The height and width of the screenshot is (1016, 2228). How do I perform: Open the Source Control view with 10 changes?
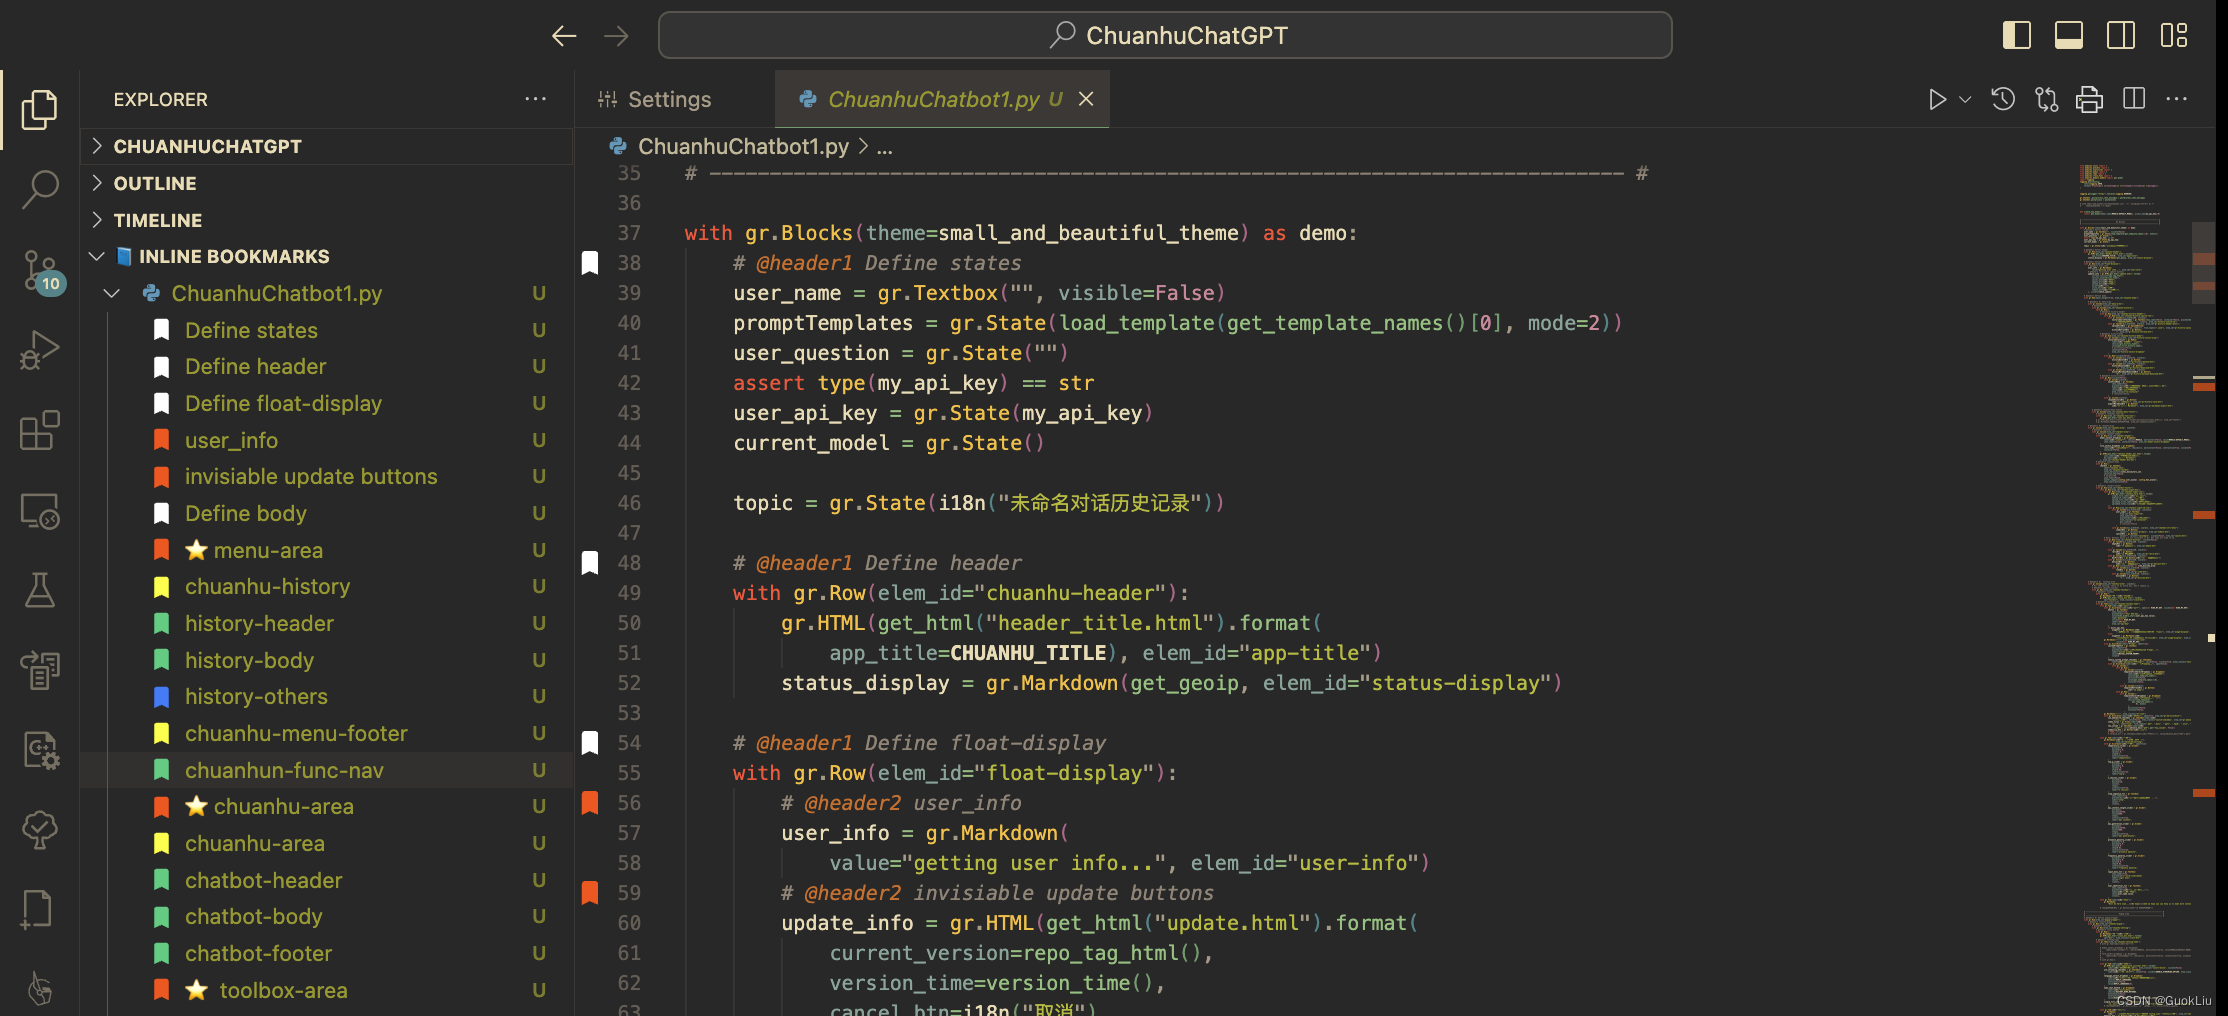coord(39,268)
